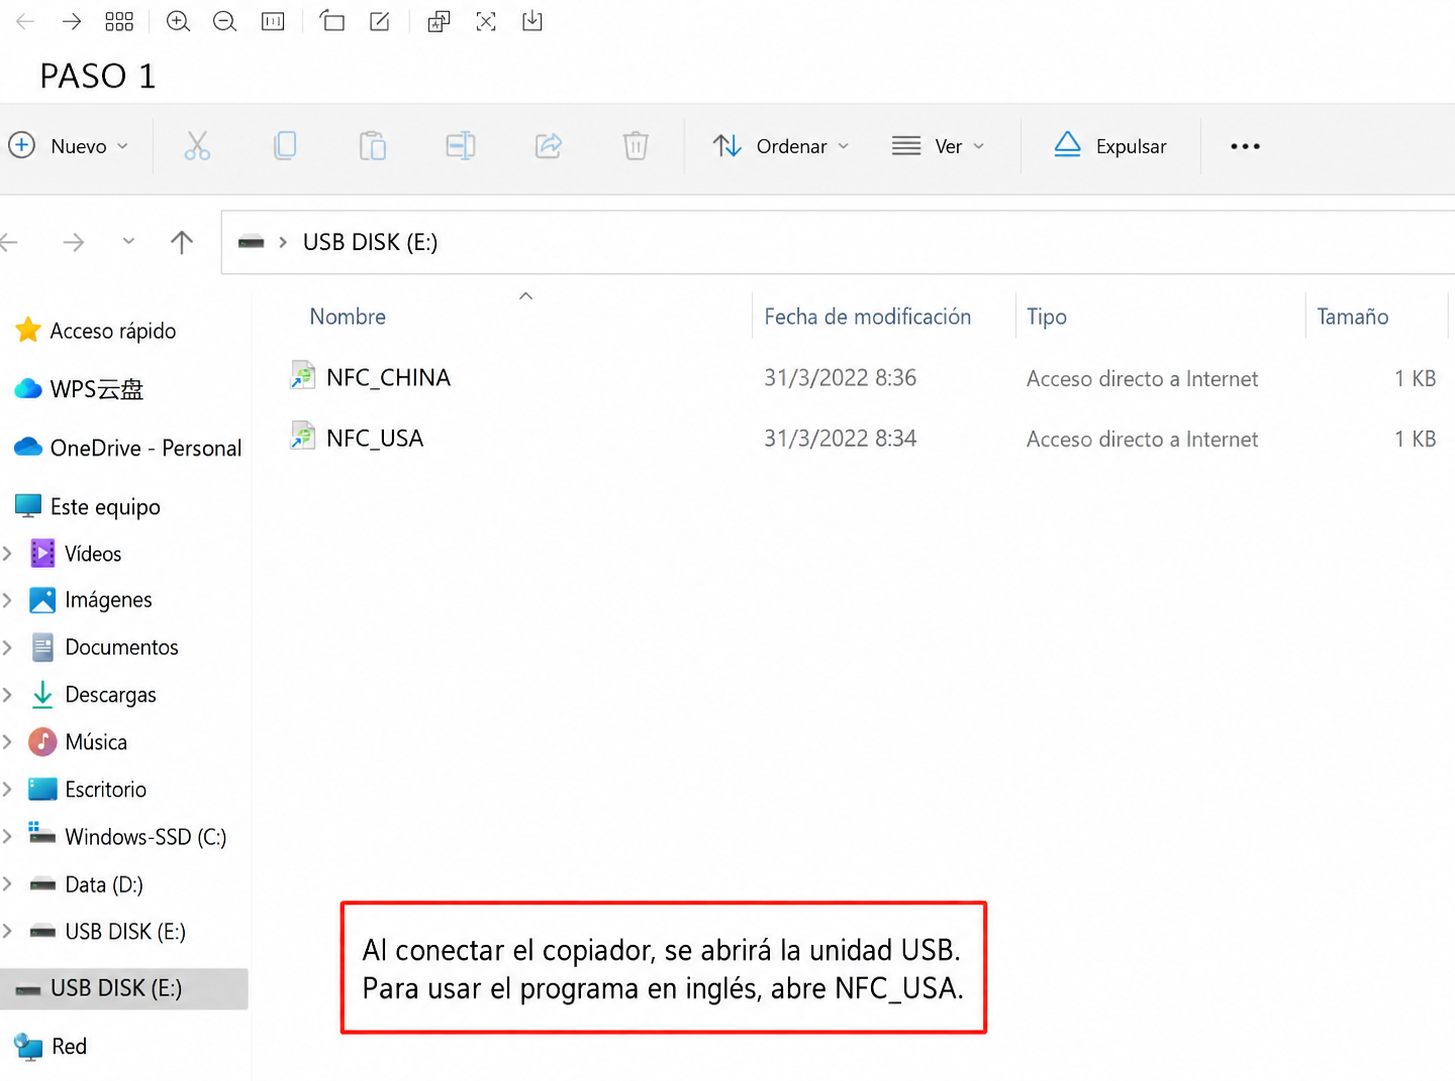
Task: Select the NFC_USA file
Action: click(375, 438)
